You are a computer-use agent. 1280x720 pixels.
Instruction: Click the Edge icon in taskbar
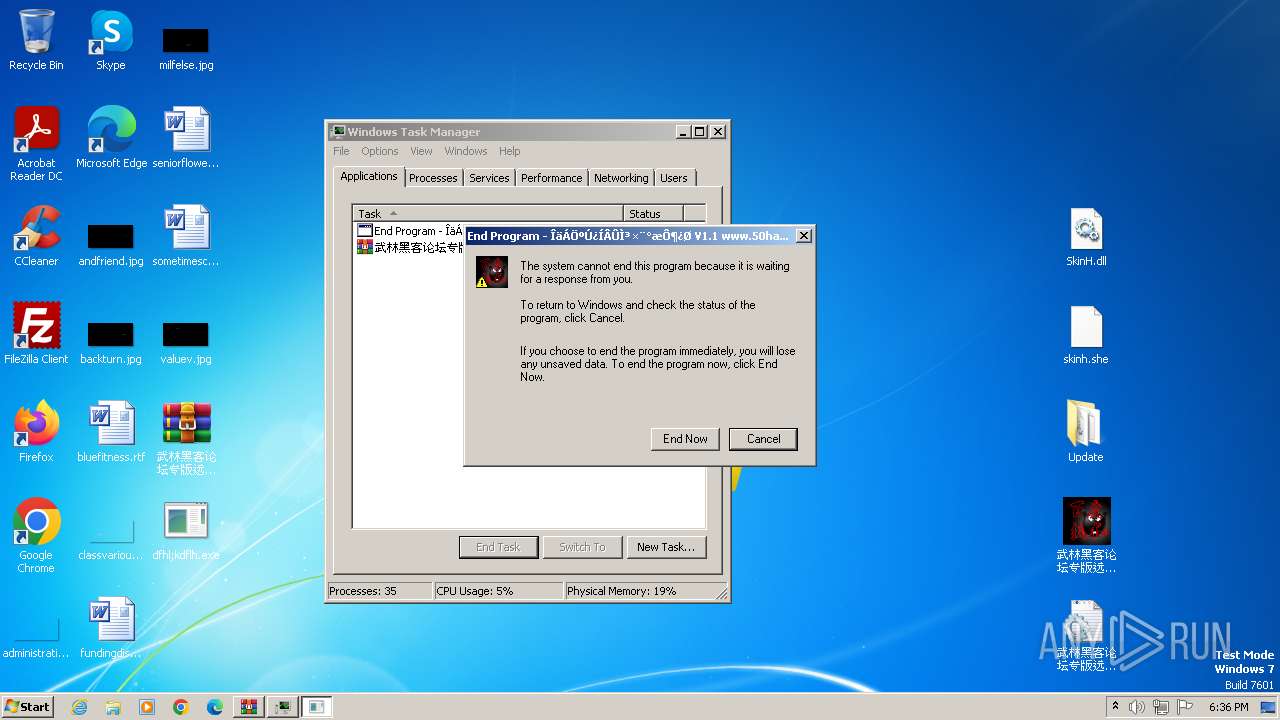(215, 707)
